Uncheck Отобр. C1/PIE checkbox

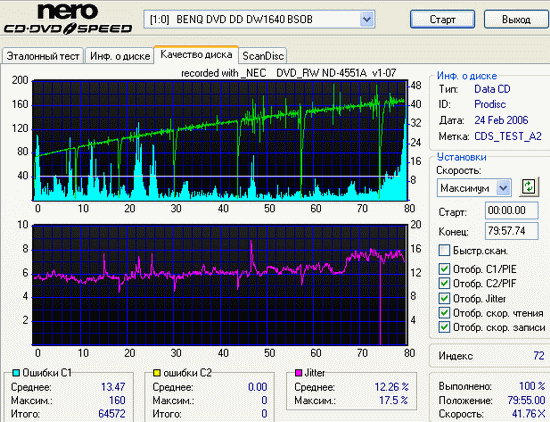[444, 269]
